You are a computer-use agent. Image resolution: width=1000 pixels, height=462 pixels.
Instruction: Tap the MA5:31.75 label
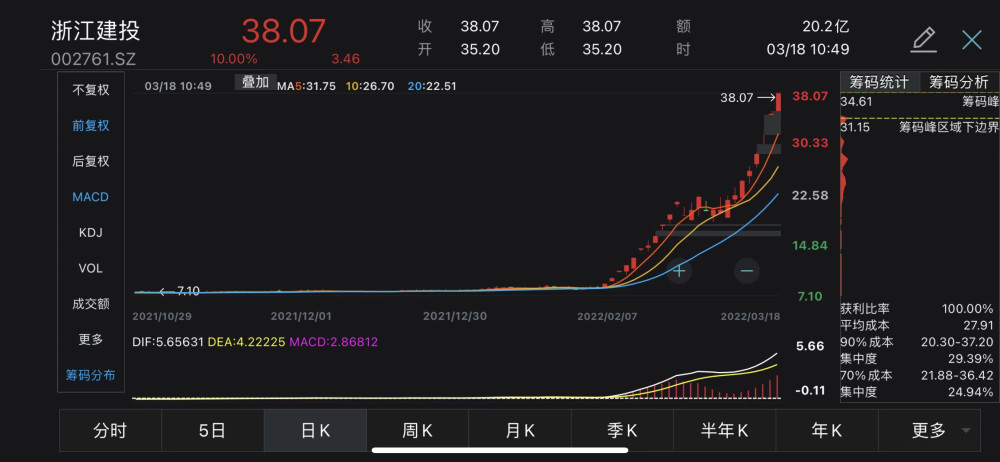[x=306, y=86]
